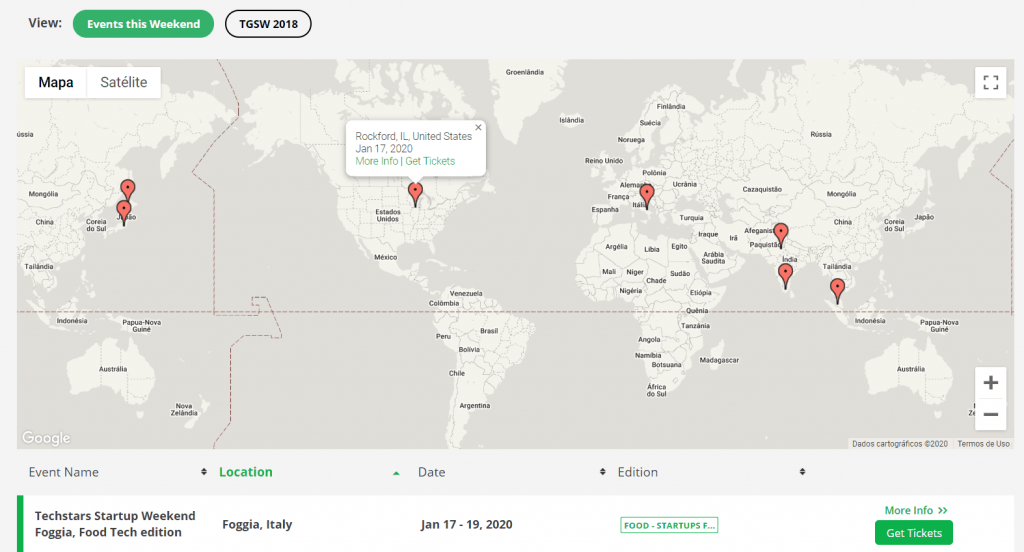Screen dimensions: 1024x552
Task: Switch map to Mapa mode
Action: coord(56,82)
